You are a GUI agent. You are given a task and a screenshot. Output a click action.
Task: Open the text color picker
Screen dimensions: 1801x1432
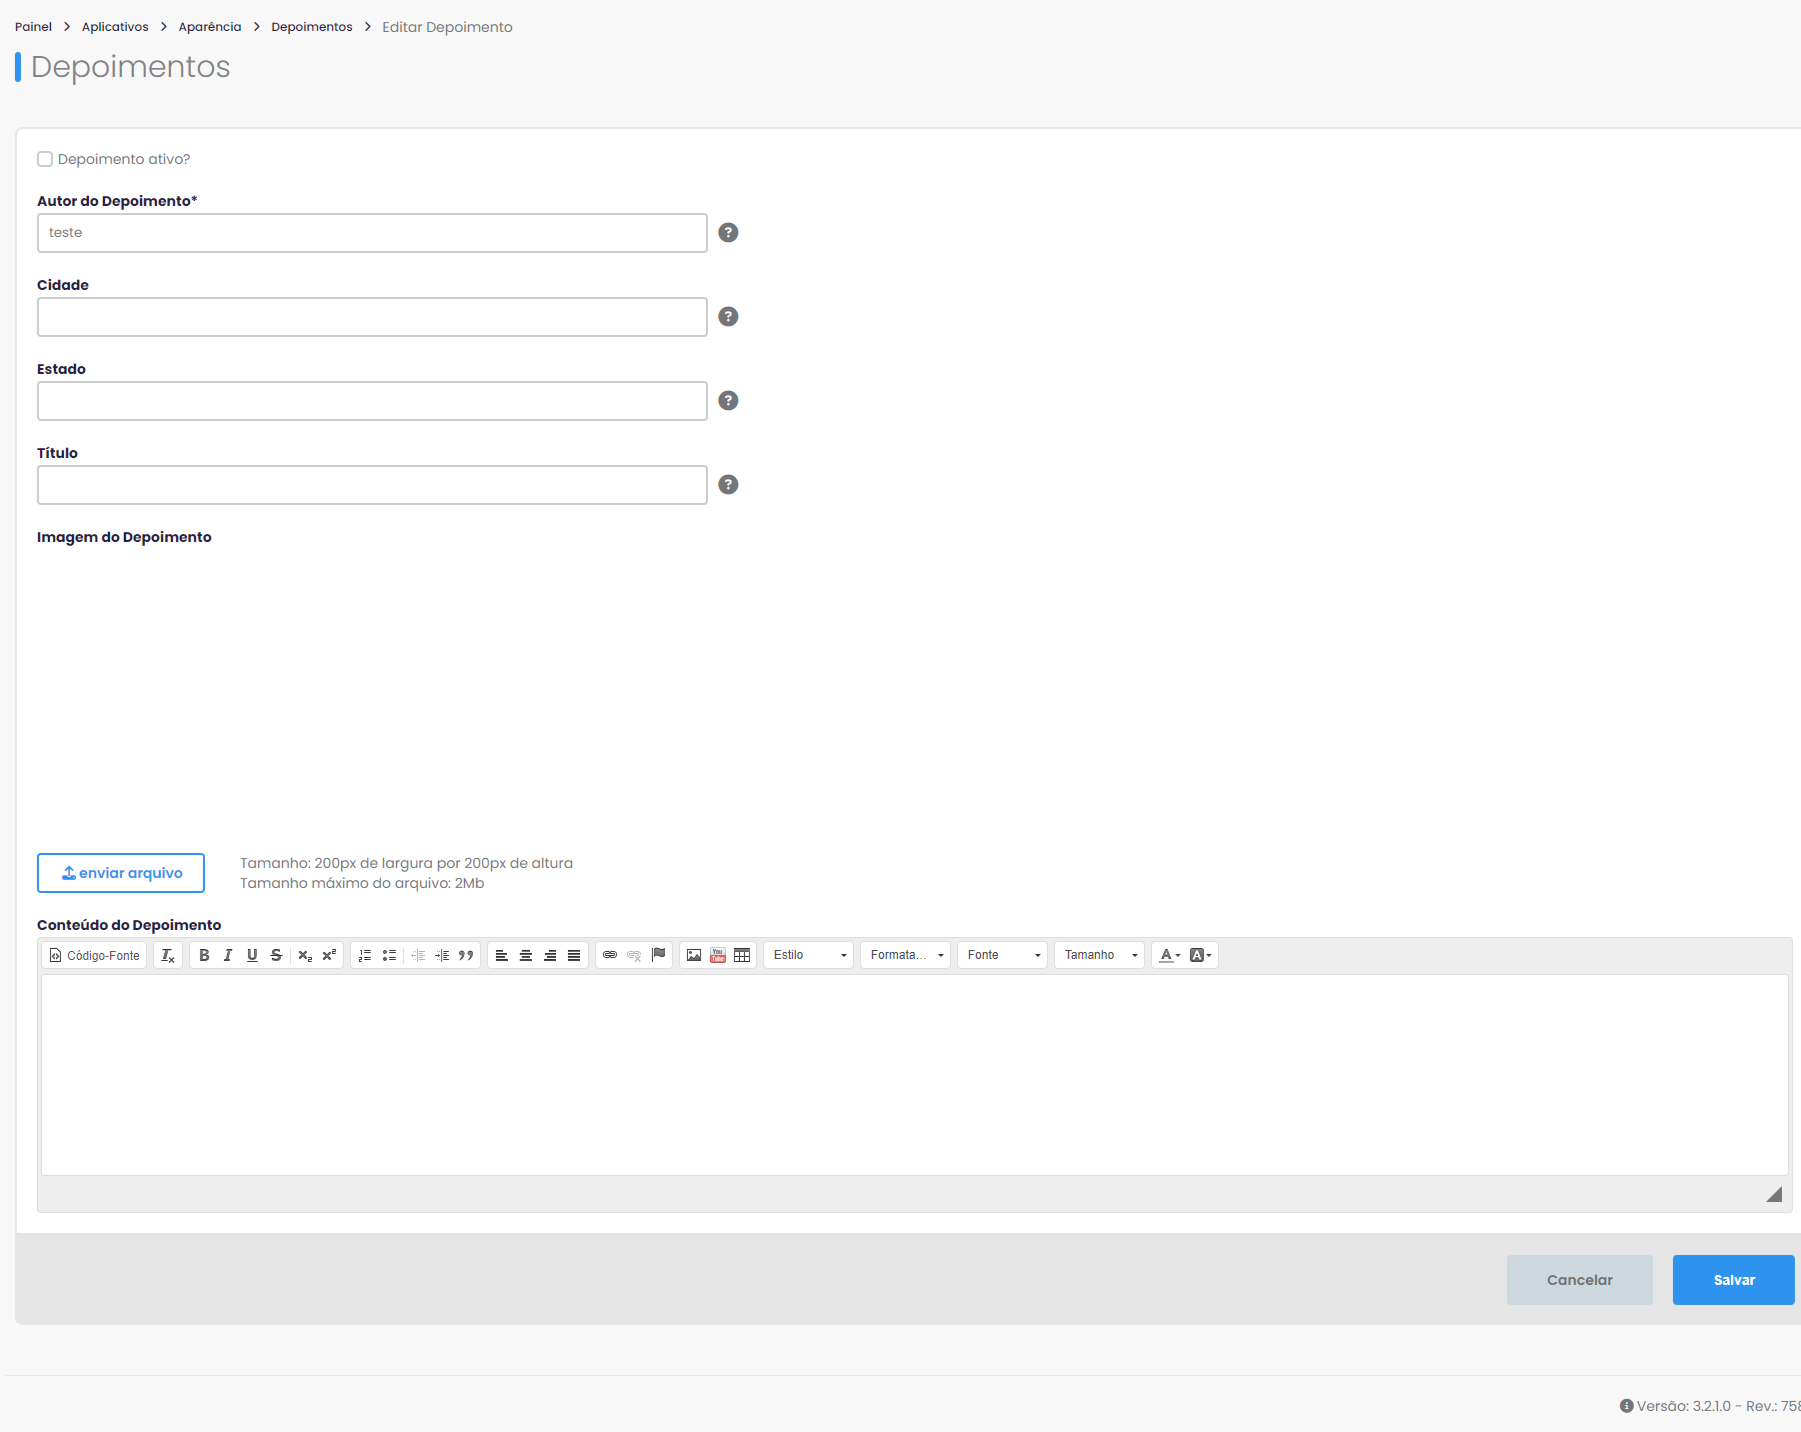click(1170, 955)
